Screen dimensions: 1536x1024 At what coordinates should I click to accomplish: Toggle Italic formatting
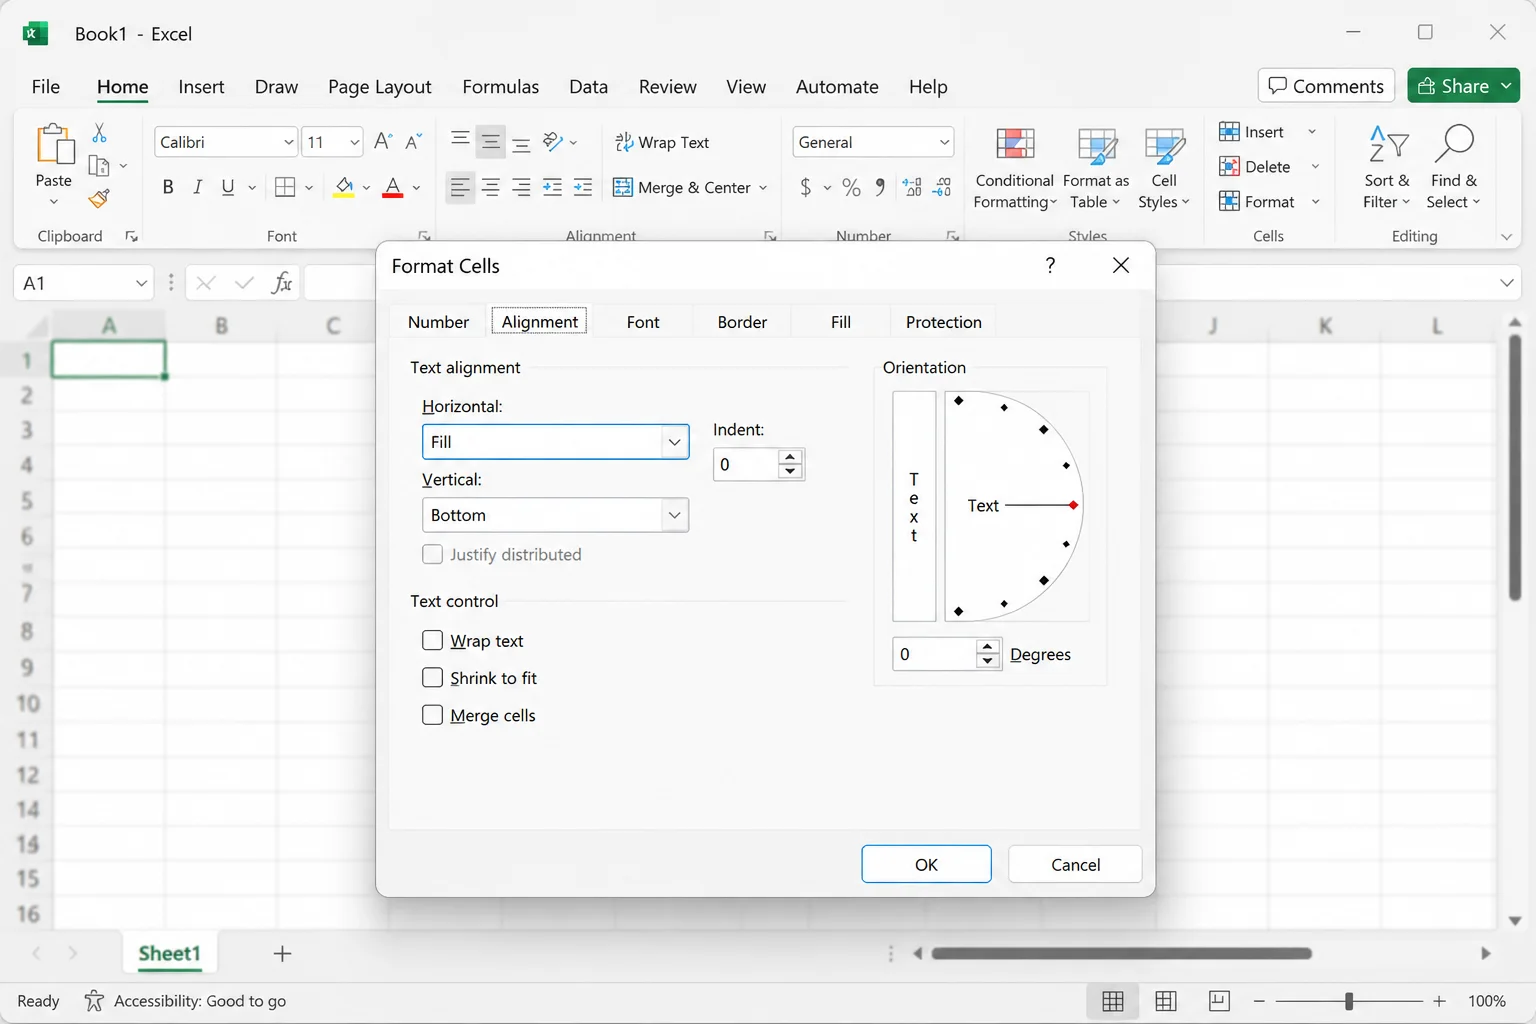coord(198,187)
